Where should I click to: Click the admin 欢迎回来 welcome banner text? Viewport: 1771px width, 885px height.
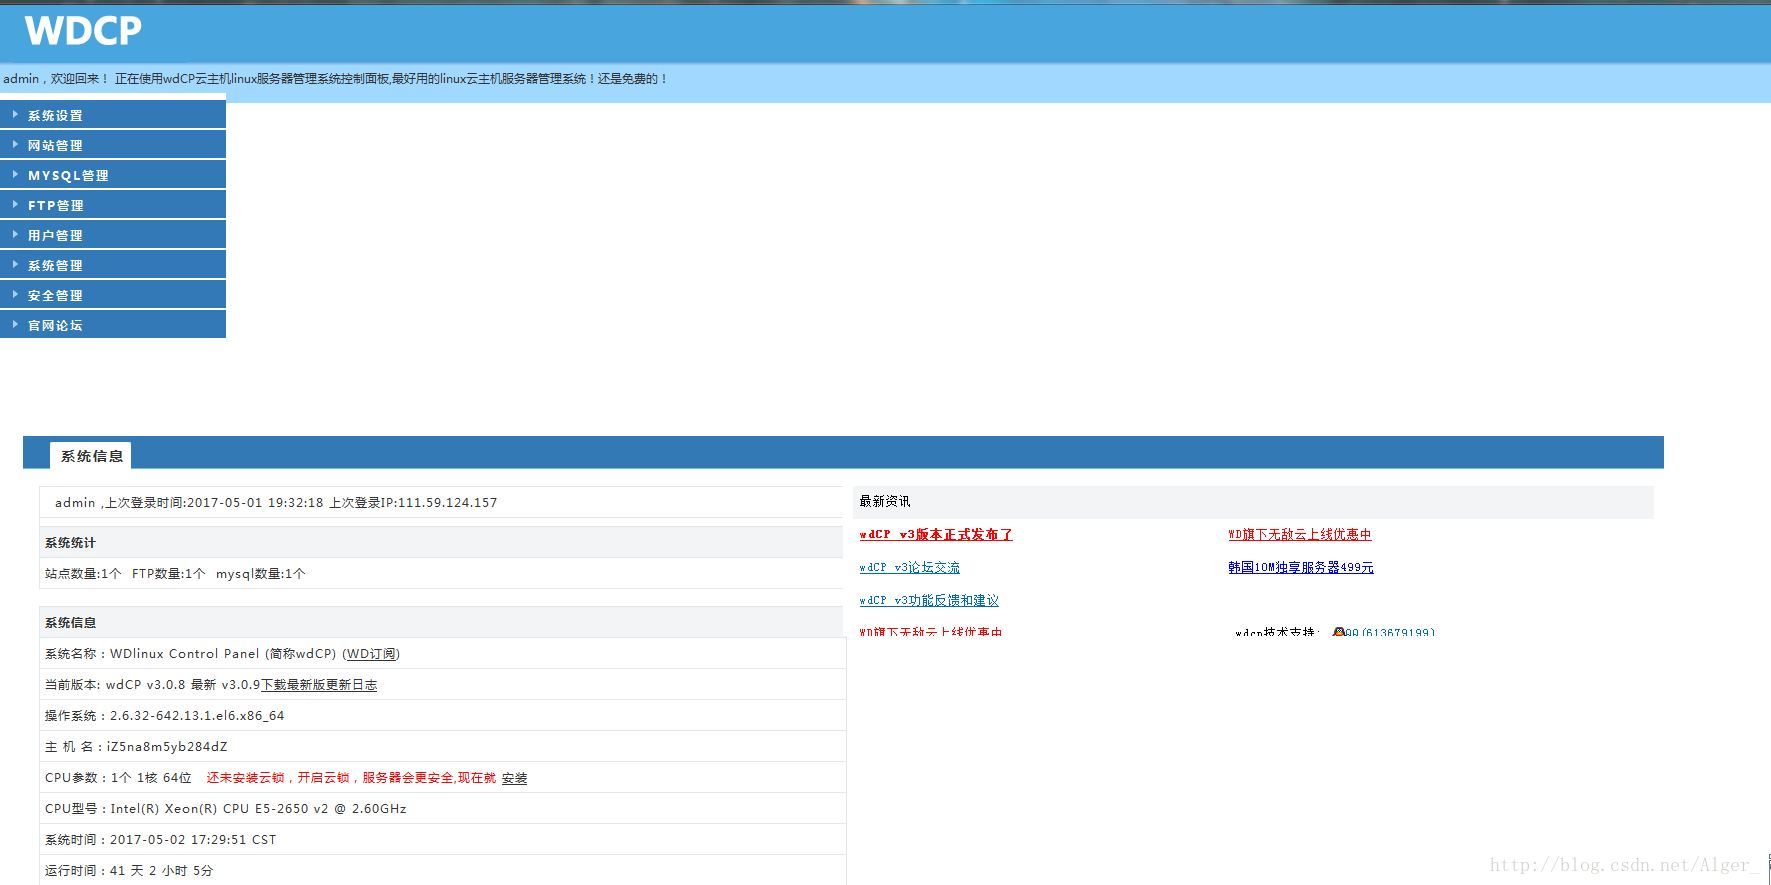335,79
